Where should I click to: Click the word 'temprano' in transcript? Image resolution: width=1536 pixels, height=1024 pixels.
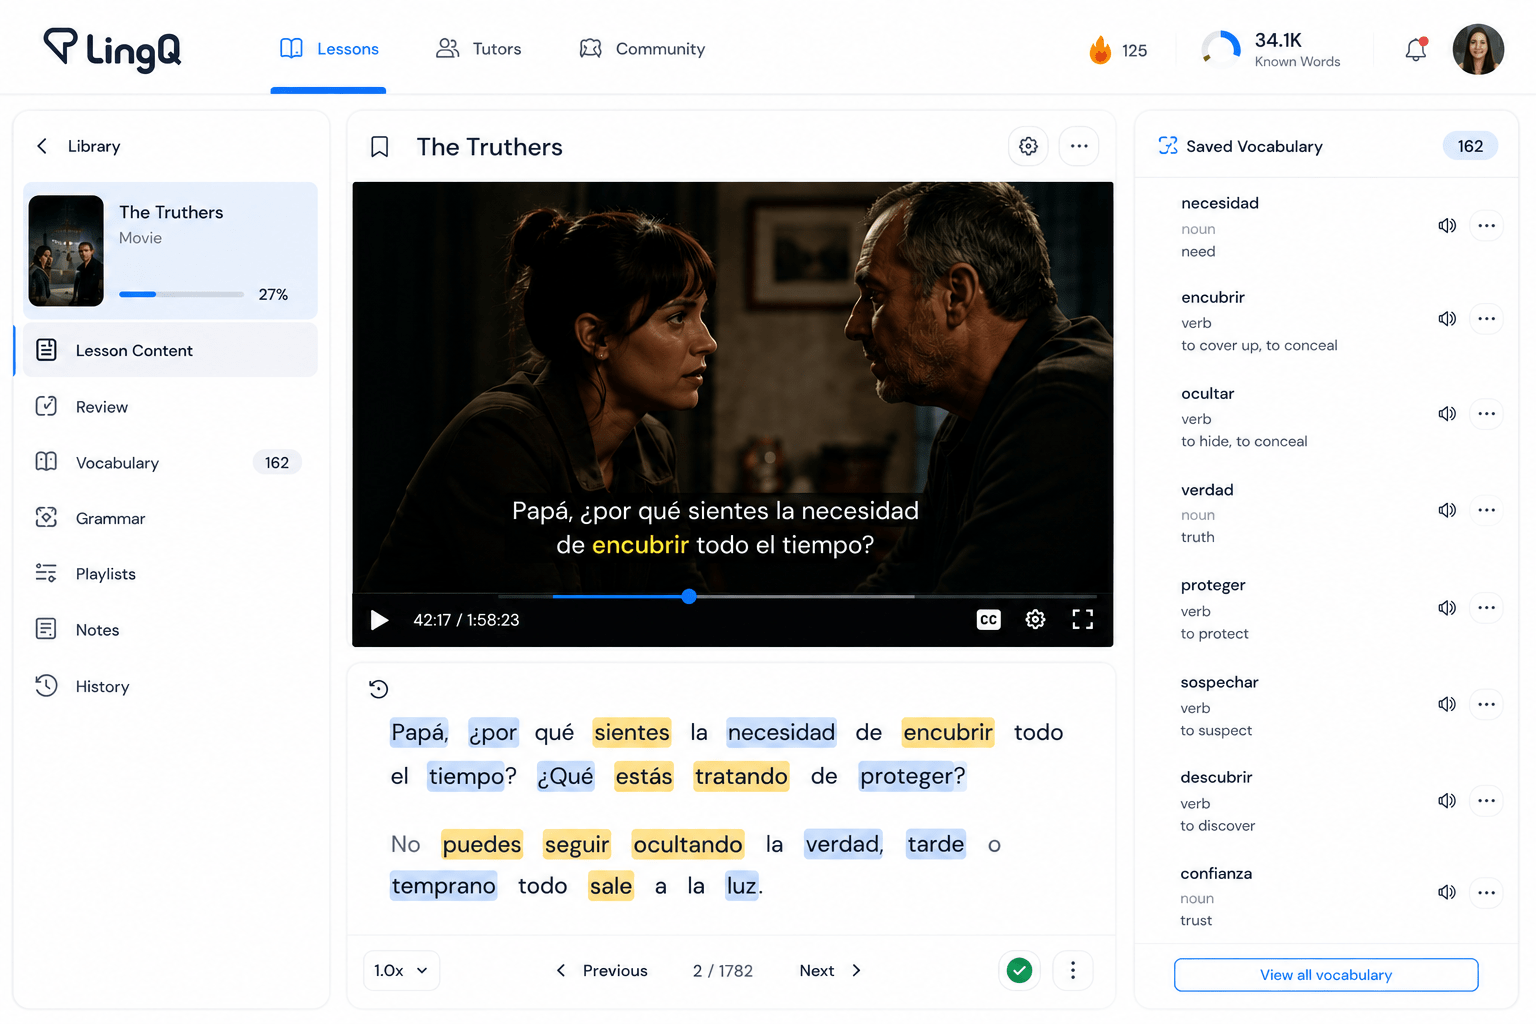click(x=443, y=886)
